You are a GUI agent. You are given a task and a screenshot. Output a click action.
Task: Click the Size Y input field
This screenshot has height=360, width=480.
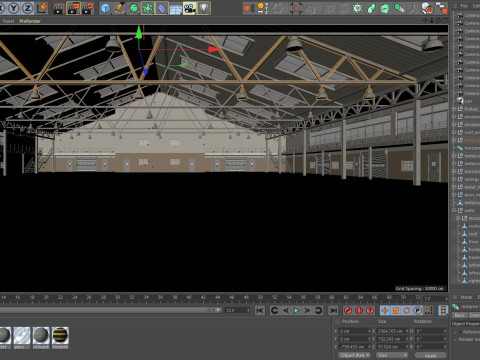click(393, 339)
